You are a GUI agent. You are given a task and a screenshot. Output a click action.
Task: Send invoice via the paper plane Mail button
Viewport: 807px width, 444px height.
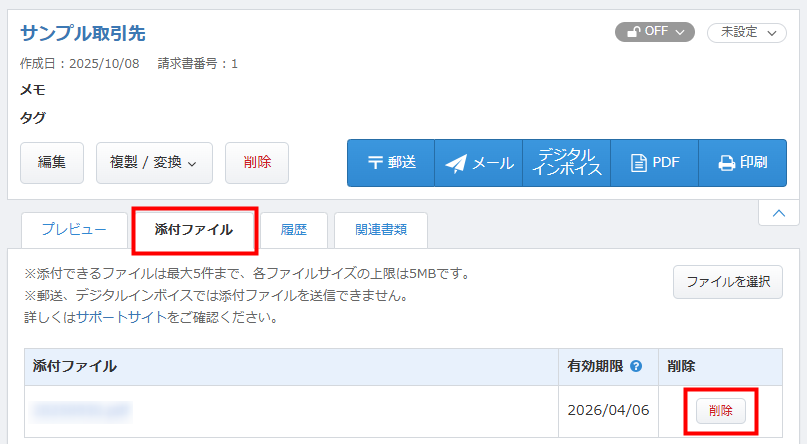tap(479, 163)
